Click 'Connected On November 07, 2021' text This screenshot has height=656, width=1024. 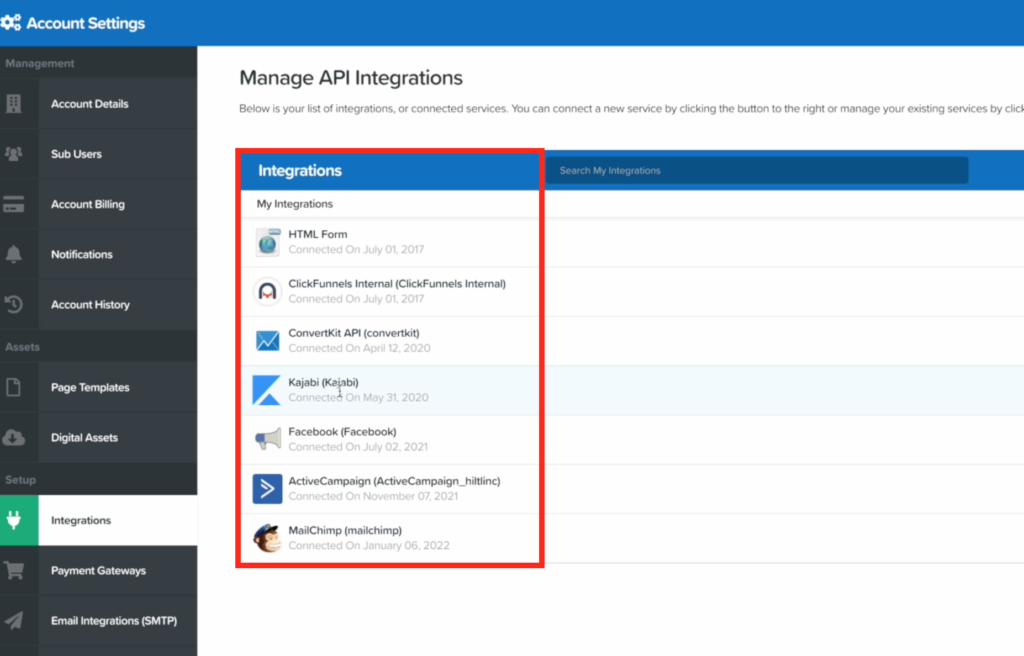point(373,496)
